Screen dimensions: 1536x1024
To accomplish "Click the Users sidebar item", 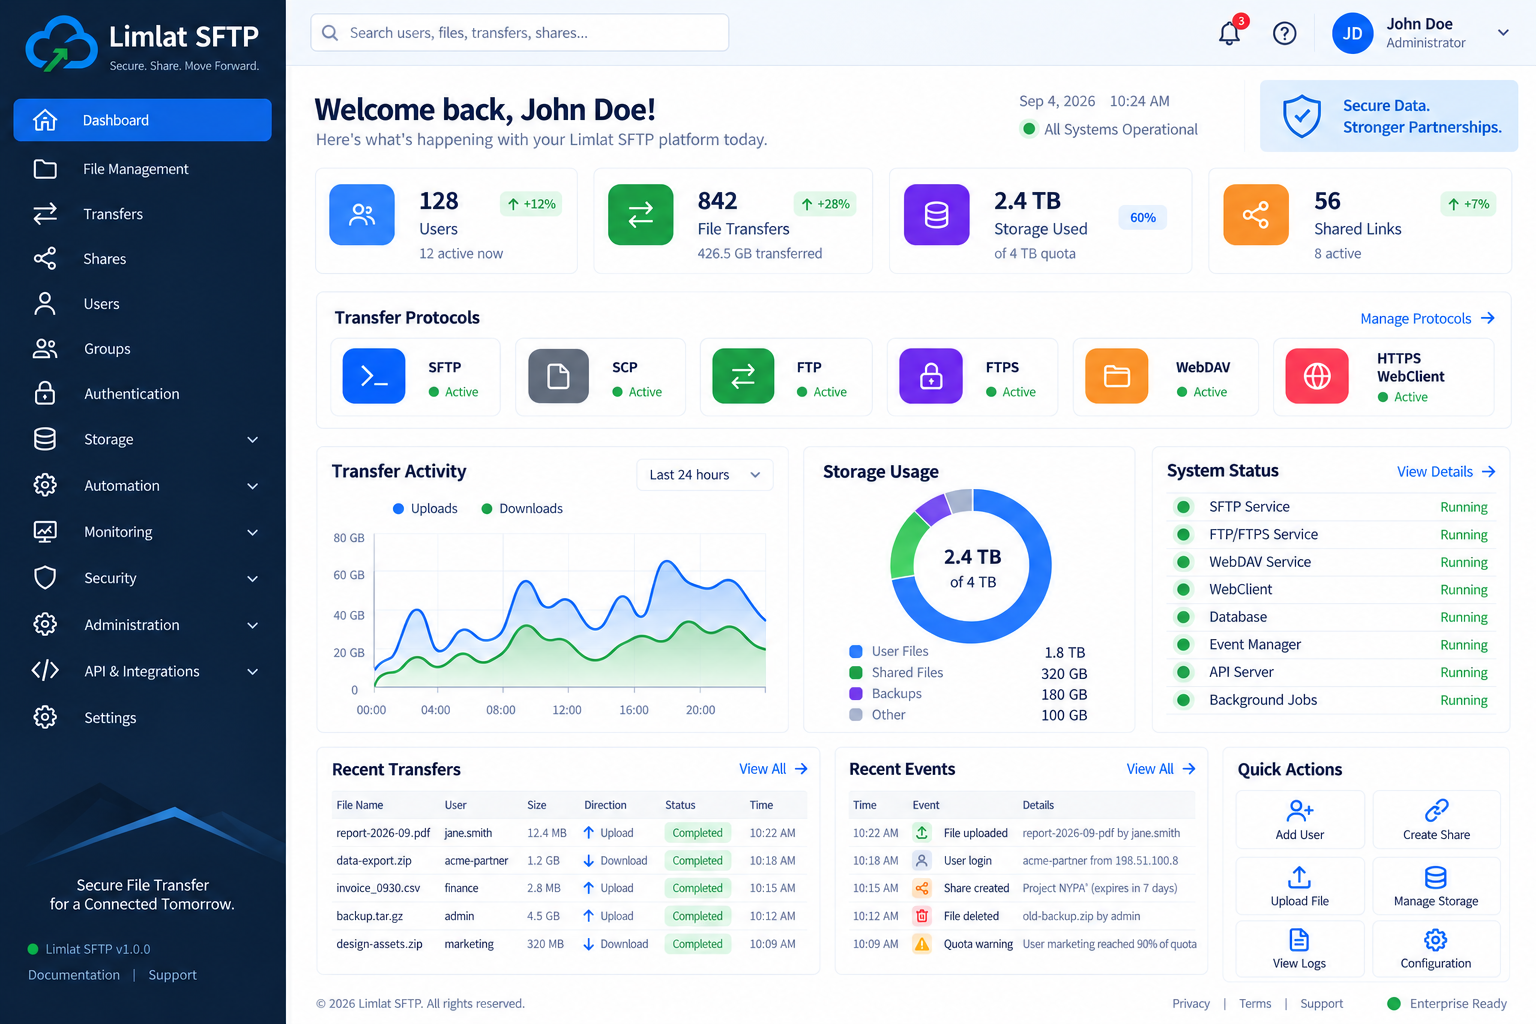I will click(x=142, y=304).
